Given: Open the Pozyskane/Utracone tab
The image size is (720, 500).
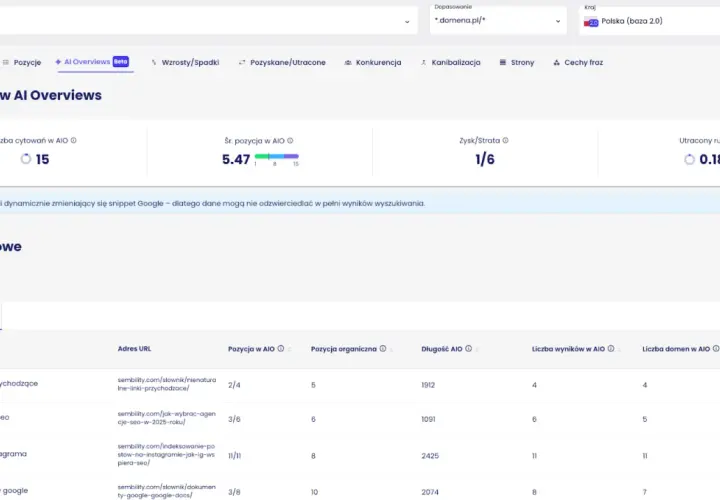Looking at the screenshot, I should (282, 62).
